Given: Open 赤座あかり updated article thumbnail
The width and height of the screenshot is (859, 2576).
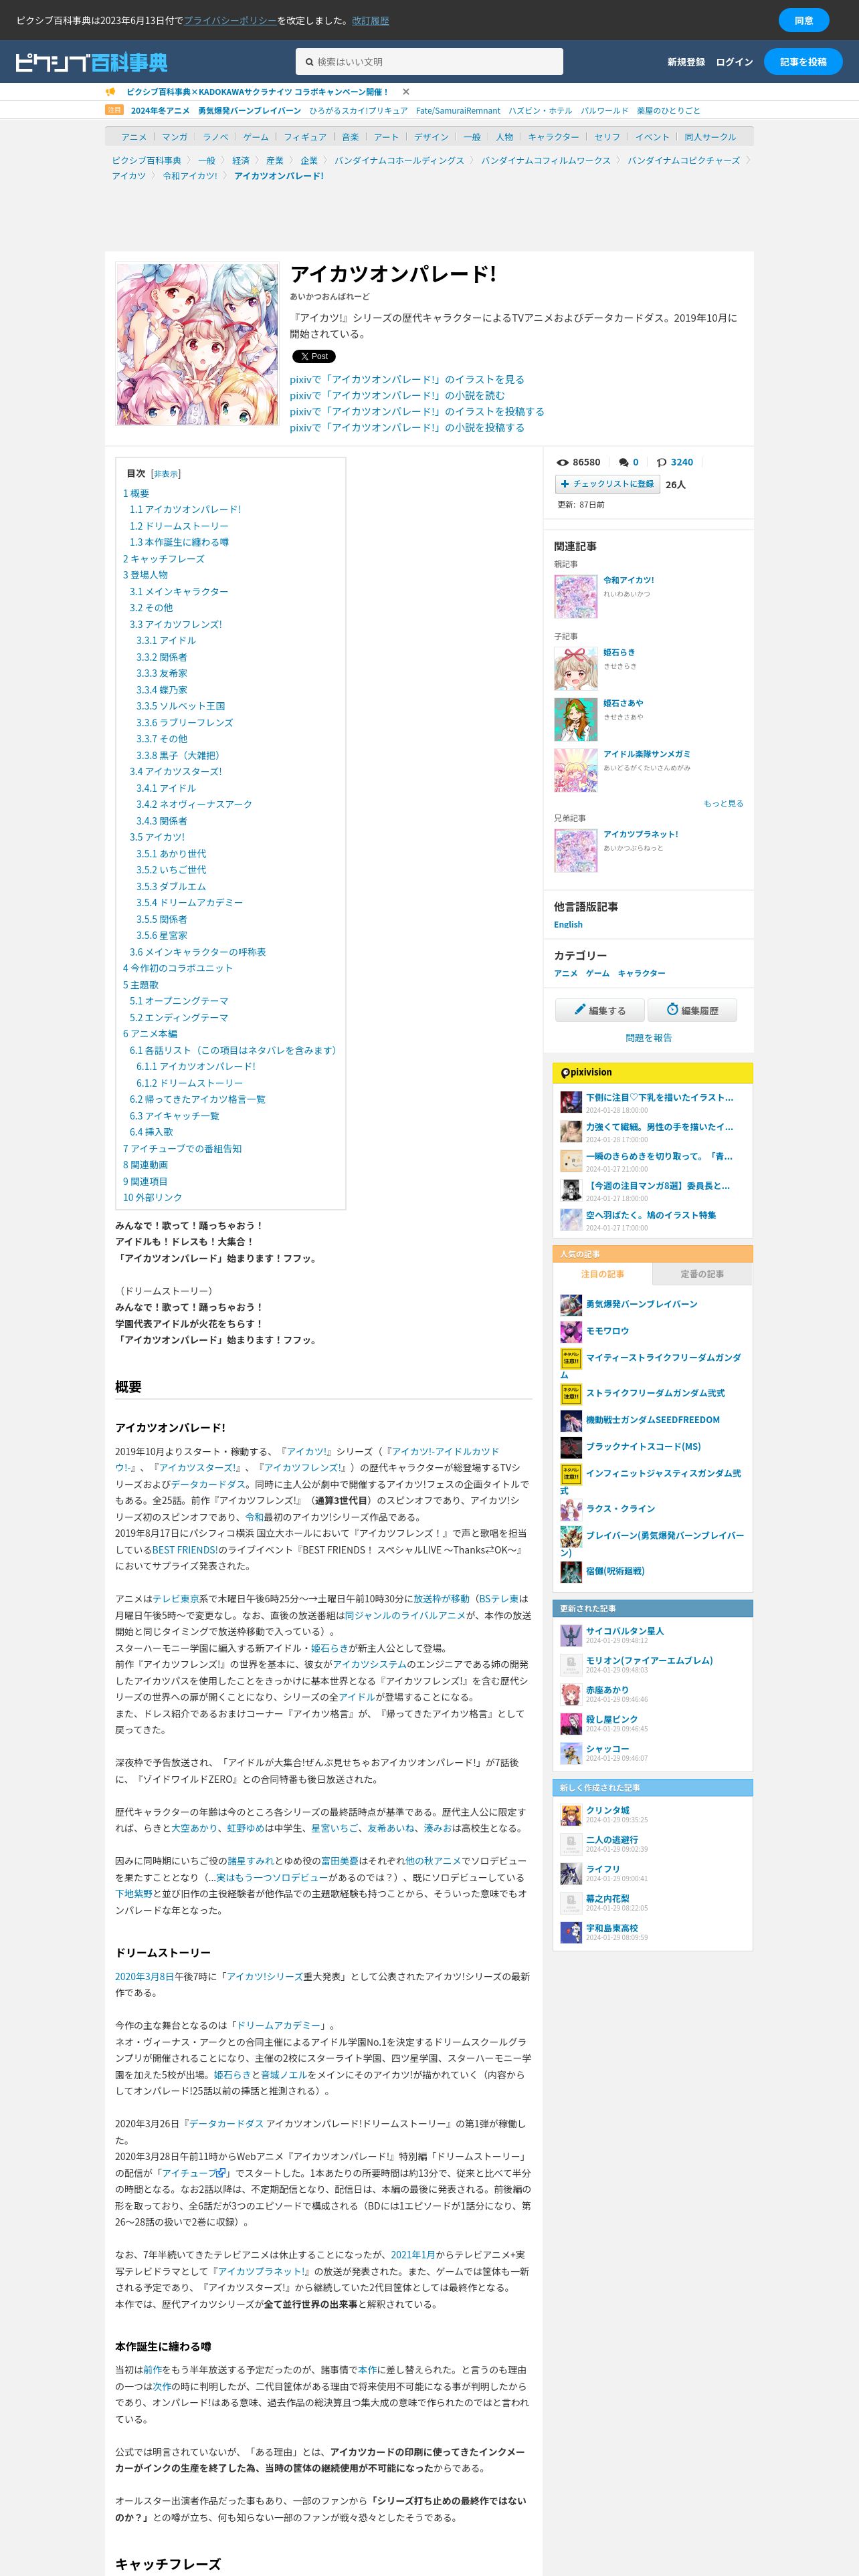Looking at the screenshot, I should pyautogui.click(x=571, y=1694).
